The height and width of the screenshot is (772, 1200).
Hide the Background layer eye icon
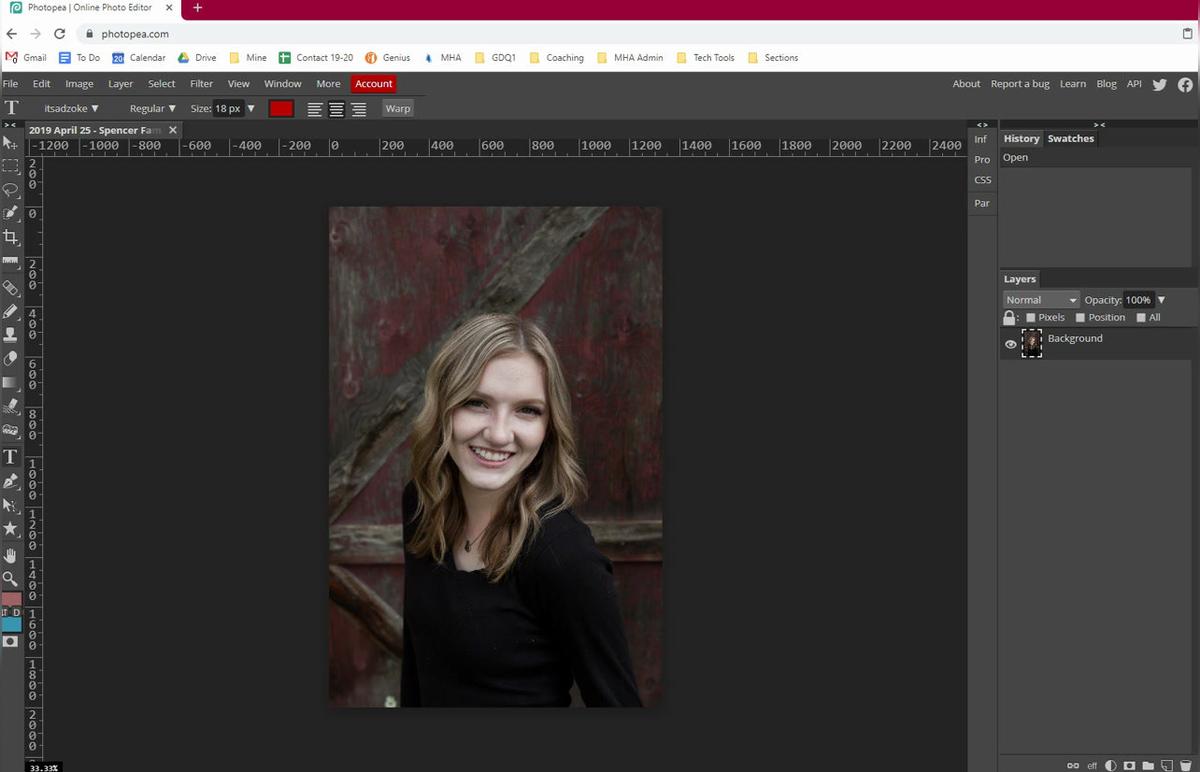point(1010,344)
